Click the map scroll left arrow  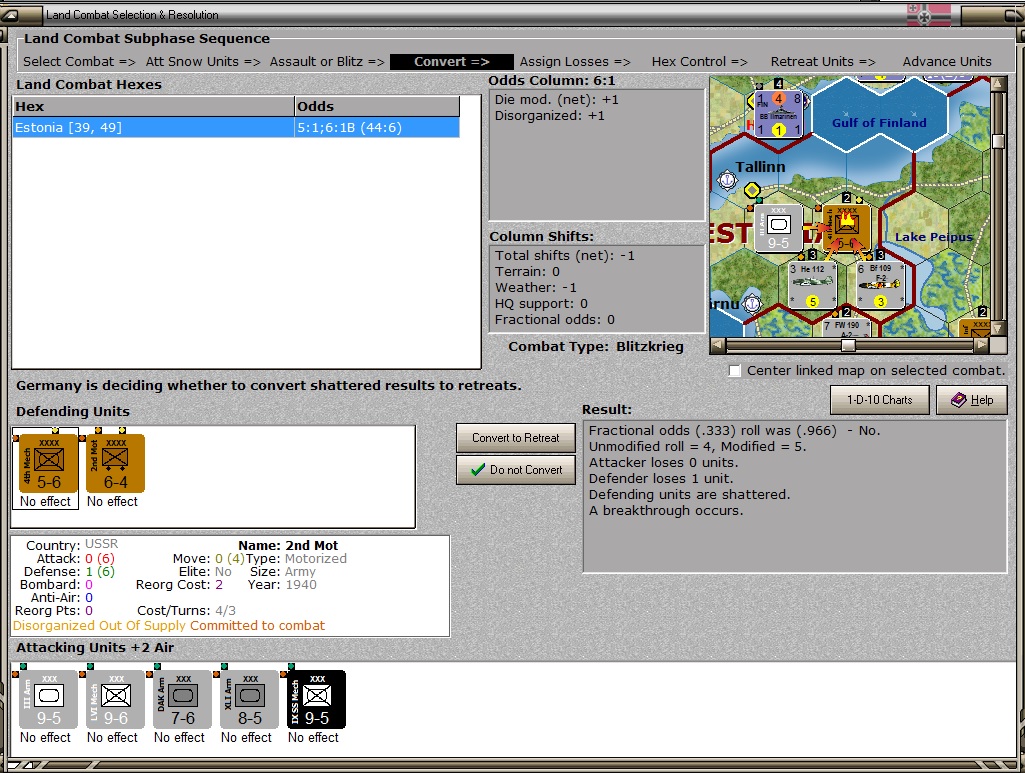718,344
